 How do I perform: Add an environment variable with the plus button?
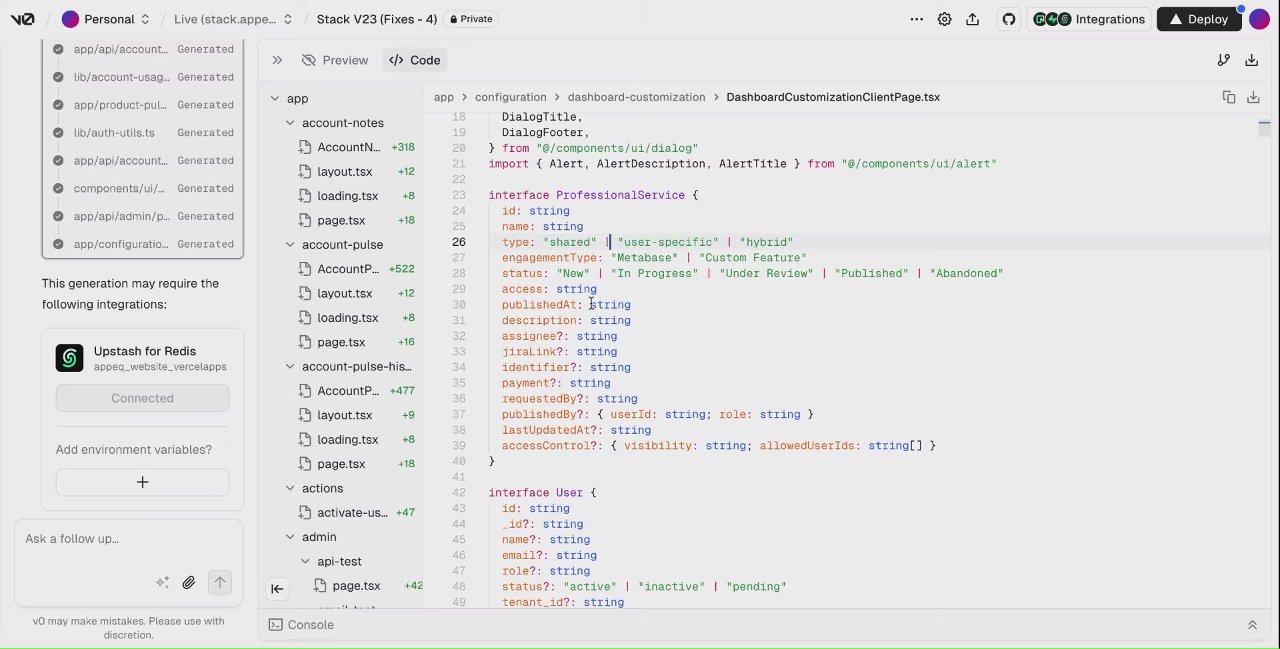[142, 482]
